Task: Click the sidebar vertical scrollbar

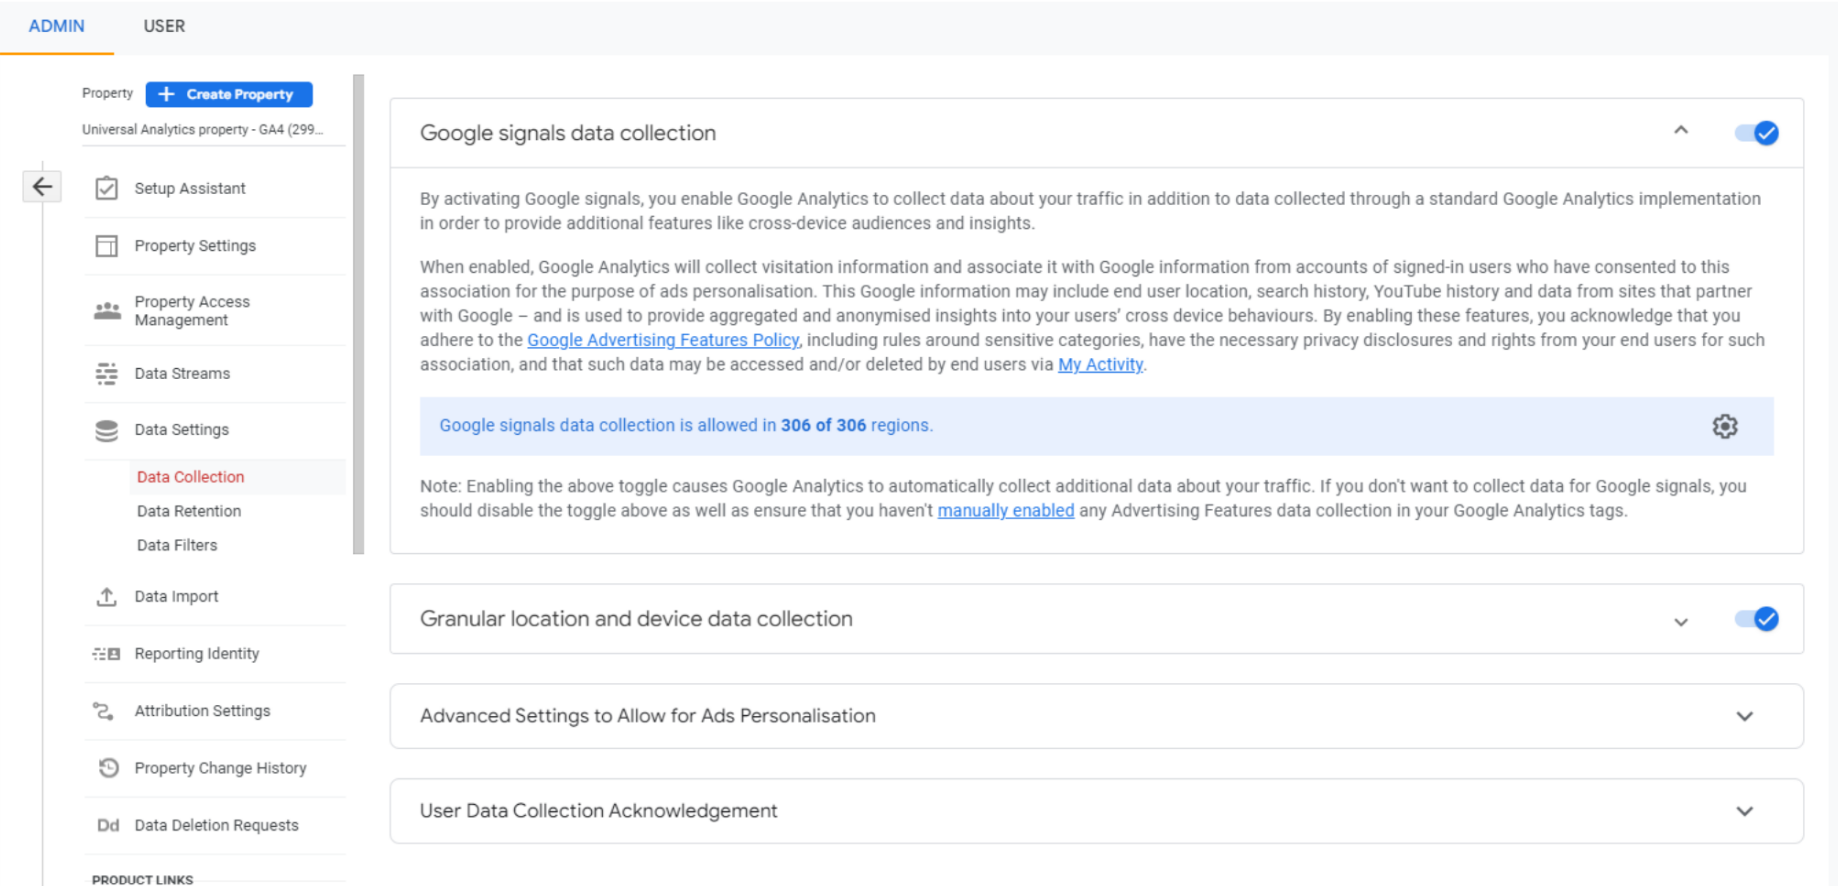Action: (358, 314)
